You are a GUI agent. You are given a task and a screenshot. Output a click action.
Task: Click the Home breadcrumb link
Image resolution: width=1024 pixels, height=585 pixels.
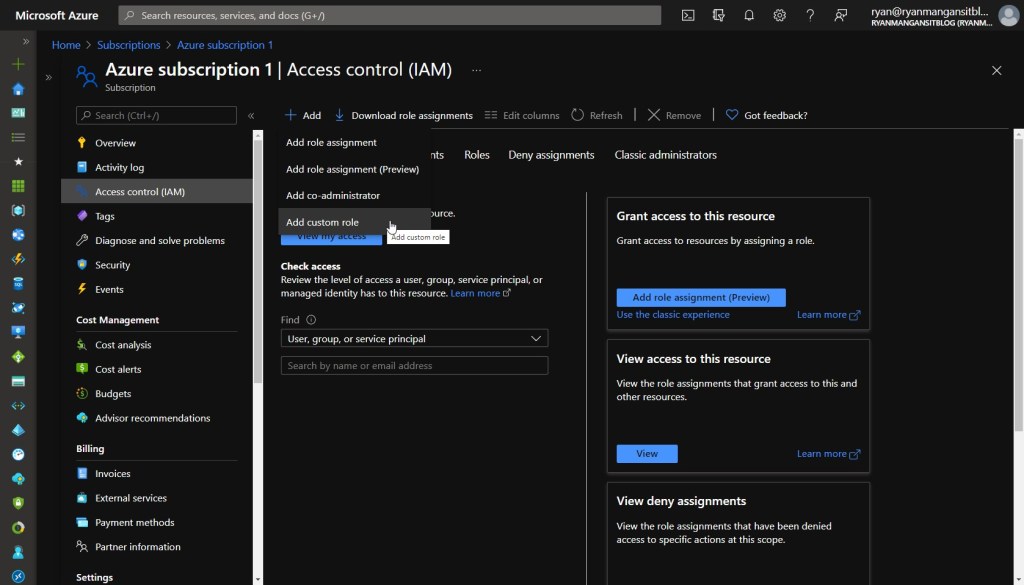66,45
